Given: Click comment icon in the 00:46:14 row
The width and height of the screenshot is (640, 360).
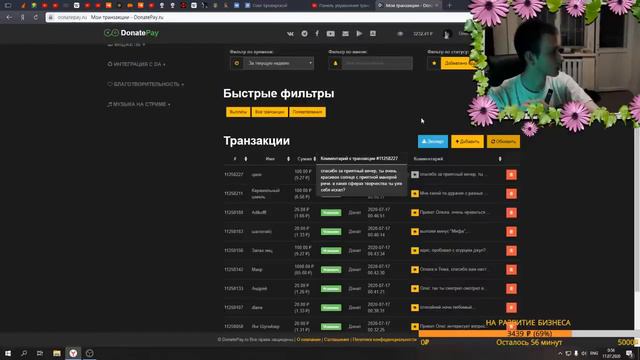Looking at the screenshot, I should (x=415, y=231).
